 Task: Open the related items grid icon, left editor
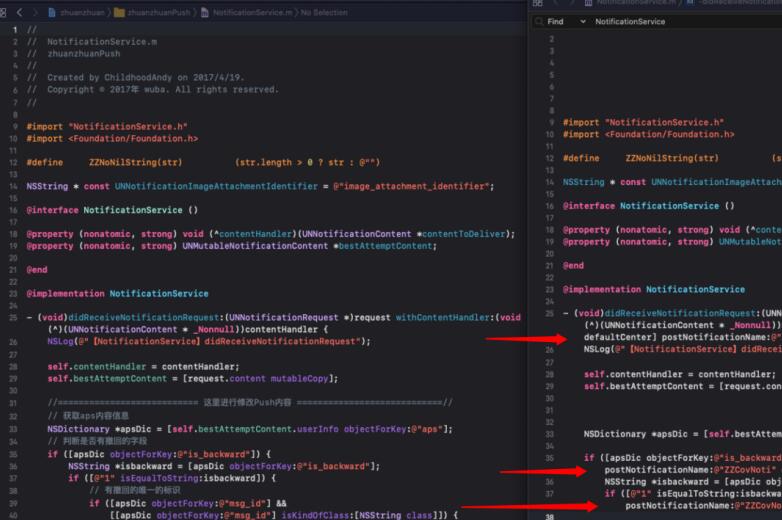4,12
